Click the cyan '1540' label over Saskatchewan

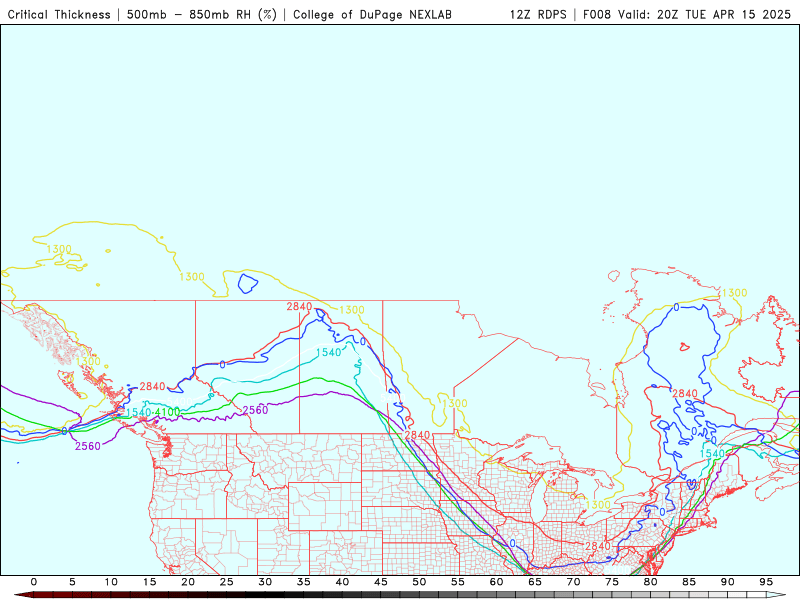pyautogui.click(x=329, y=353)
